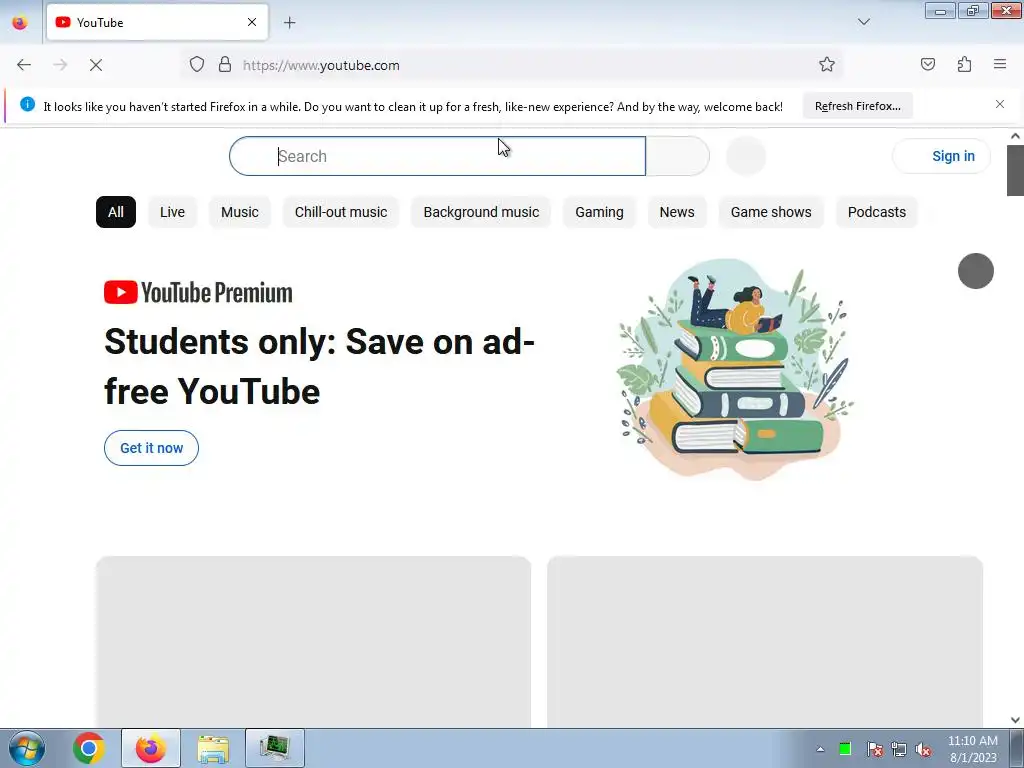The width and height of the screenshot is (1024, 768).
Task: Click the search submit button beside Search
Action: [x=677, y=156]
